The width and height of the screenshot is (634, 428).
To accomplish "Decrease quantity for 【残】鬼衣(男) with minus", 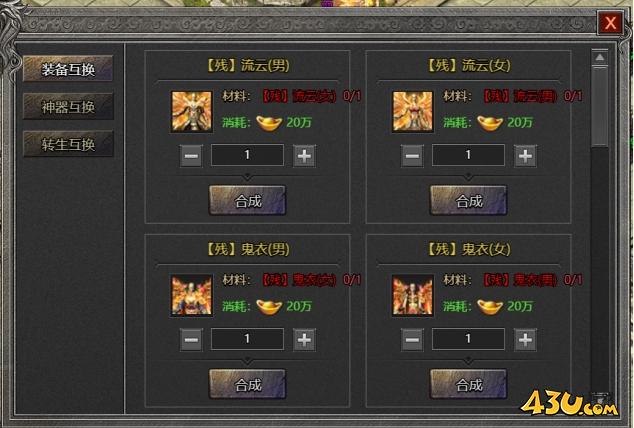I will [191, 339].
